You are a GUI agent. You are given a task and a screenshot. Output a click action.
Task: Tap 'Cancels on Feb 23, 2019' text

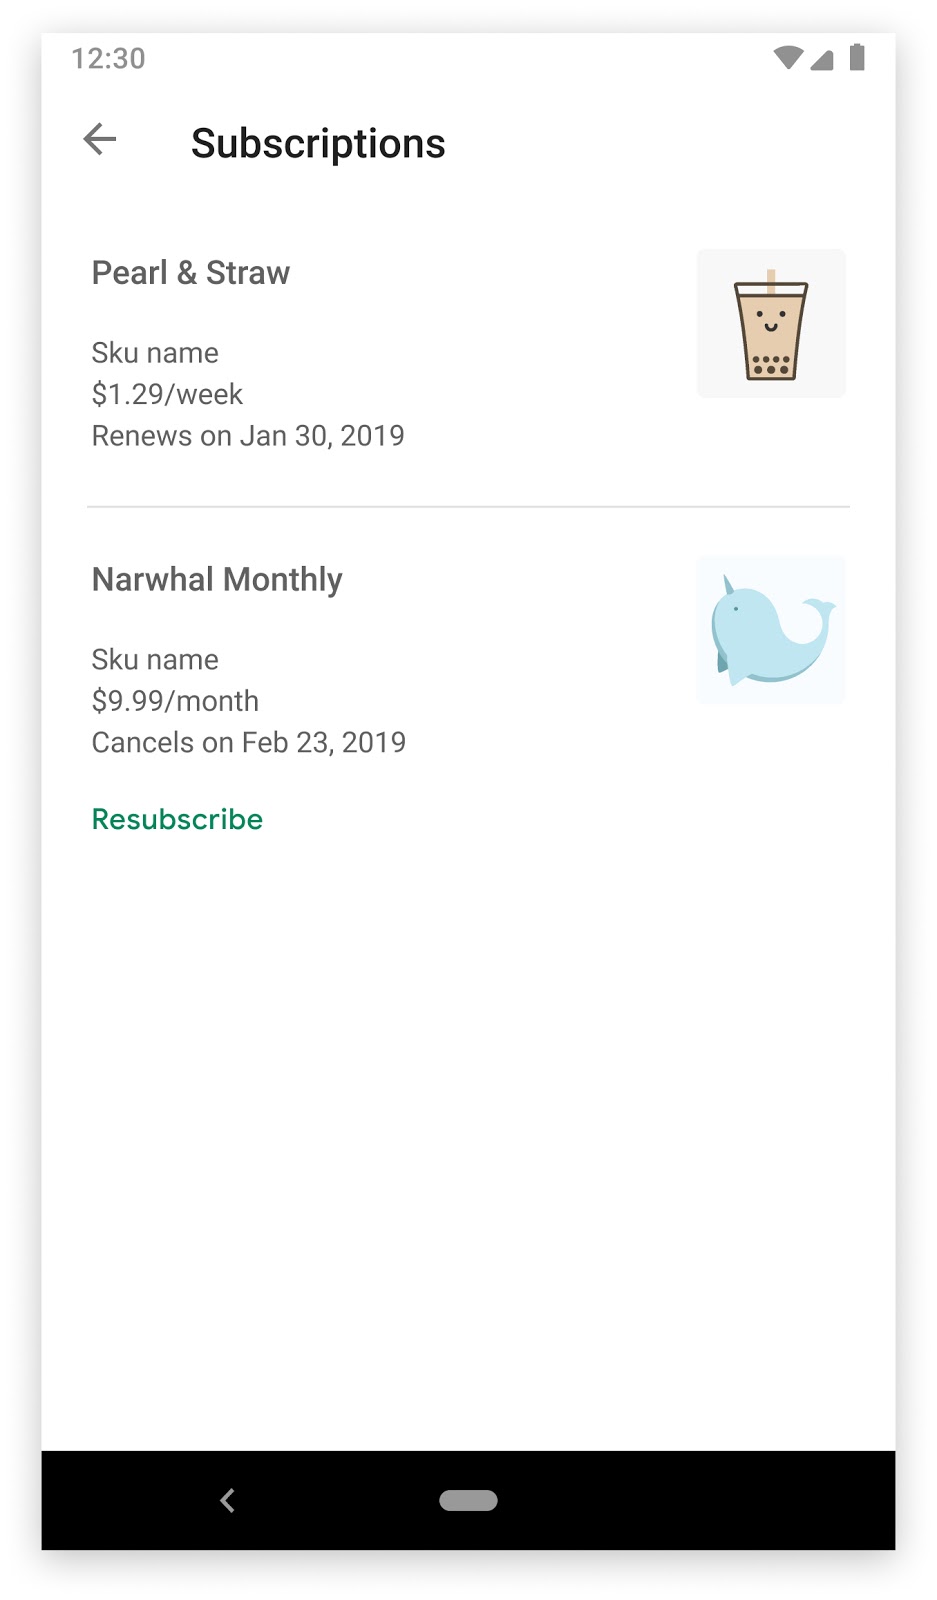(x=248, y=742)
